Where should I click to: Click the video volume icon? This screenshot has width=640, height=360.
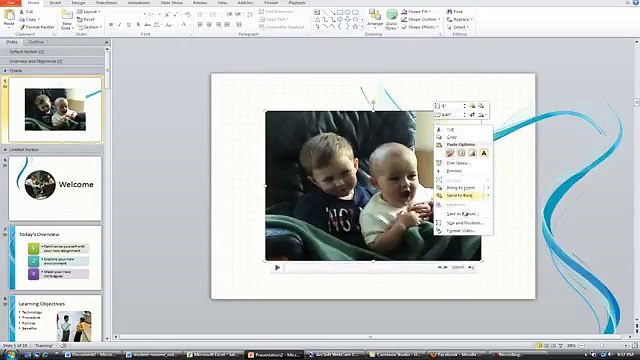[471, 267]
